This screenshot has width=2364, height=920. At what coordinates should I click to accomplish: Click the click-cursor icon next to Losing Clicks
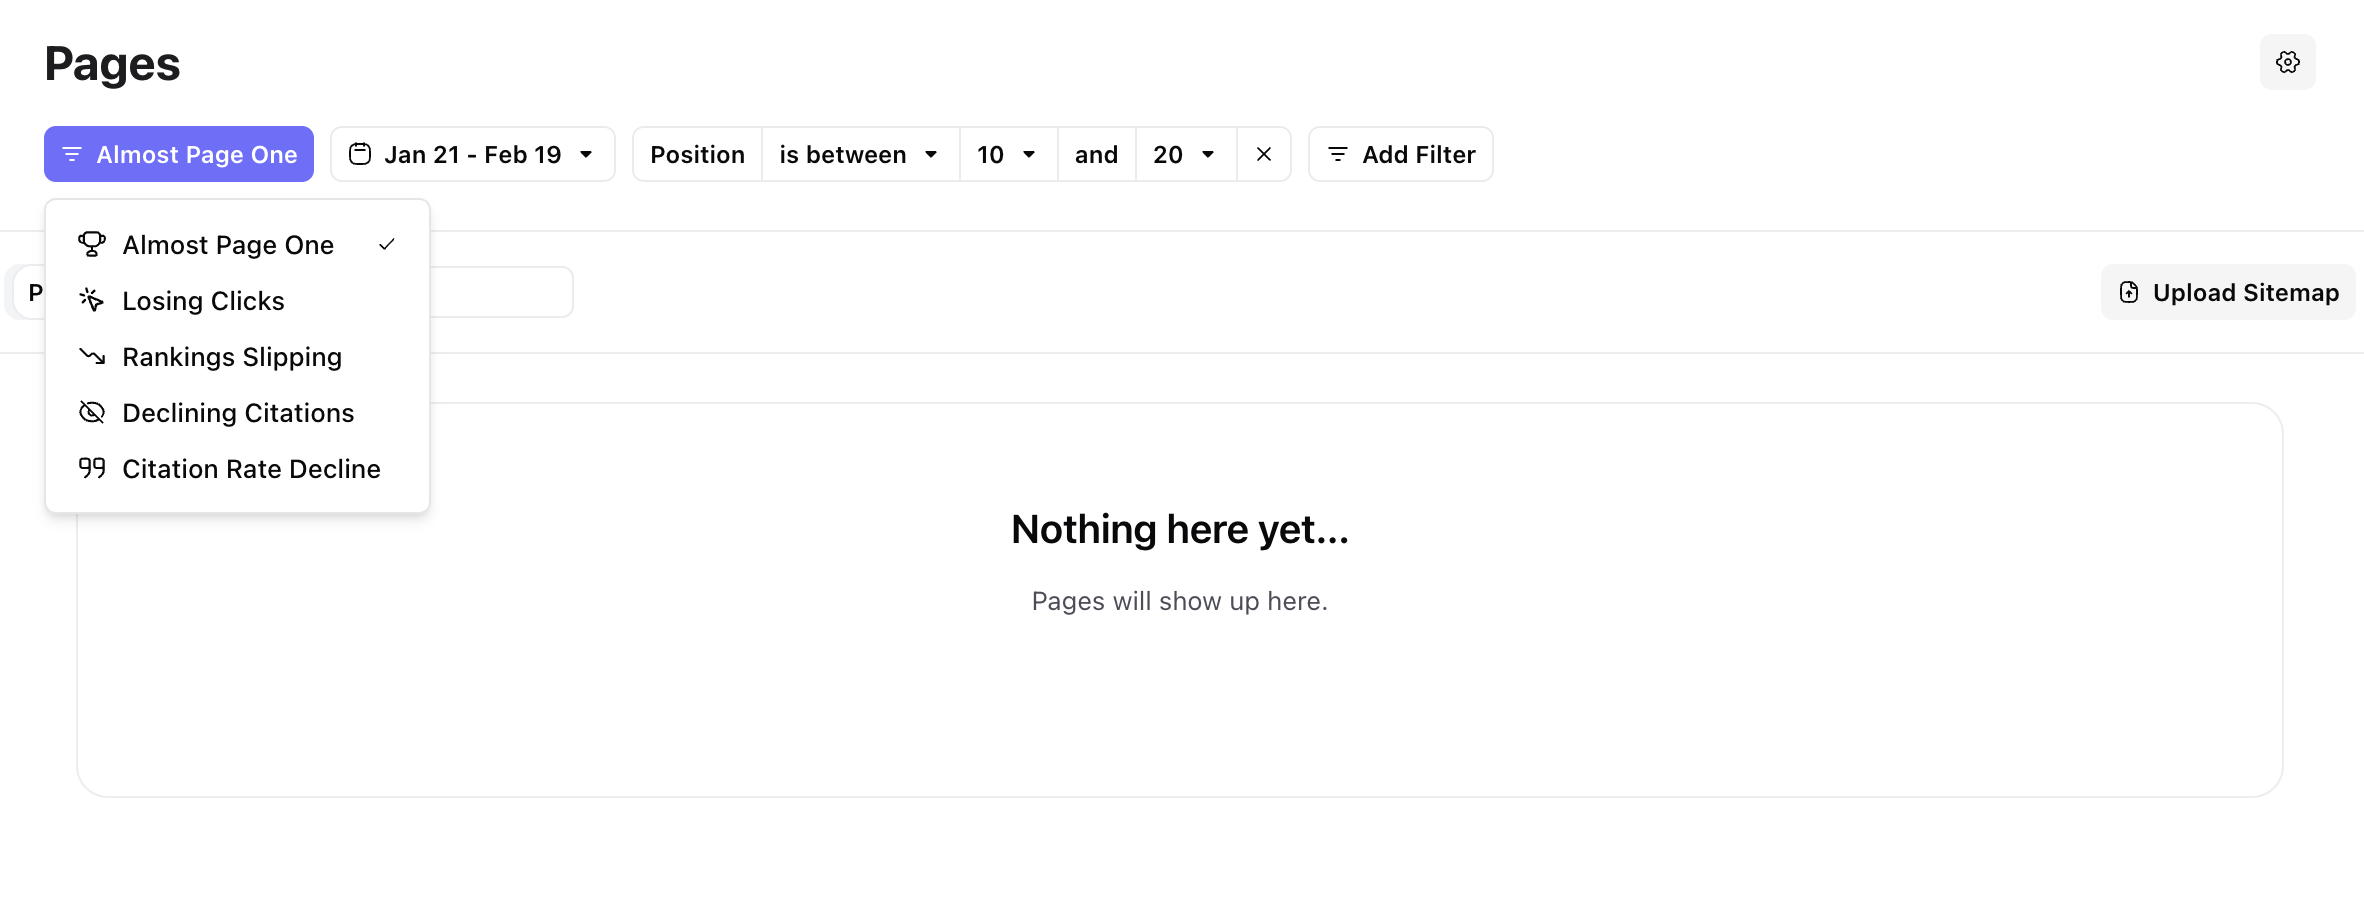91,300
